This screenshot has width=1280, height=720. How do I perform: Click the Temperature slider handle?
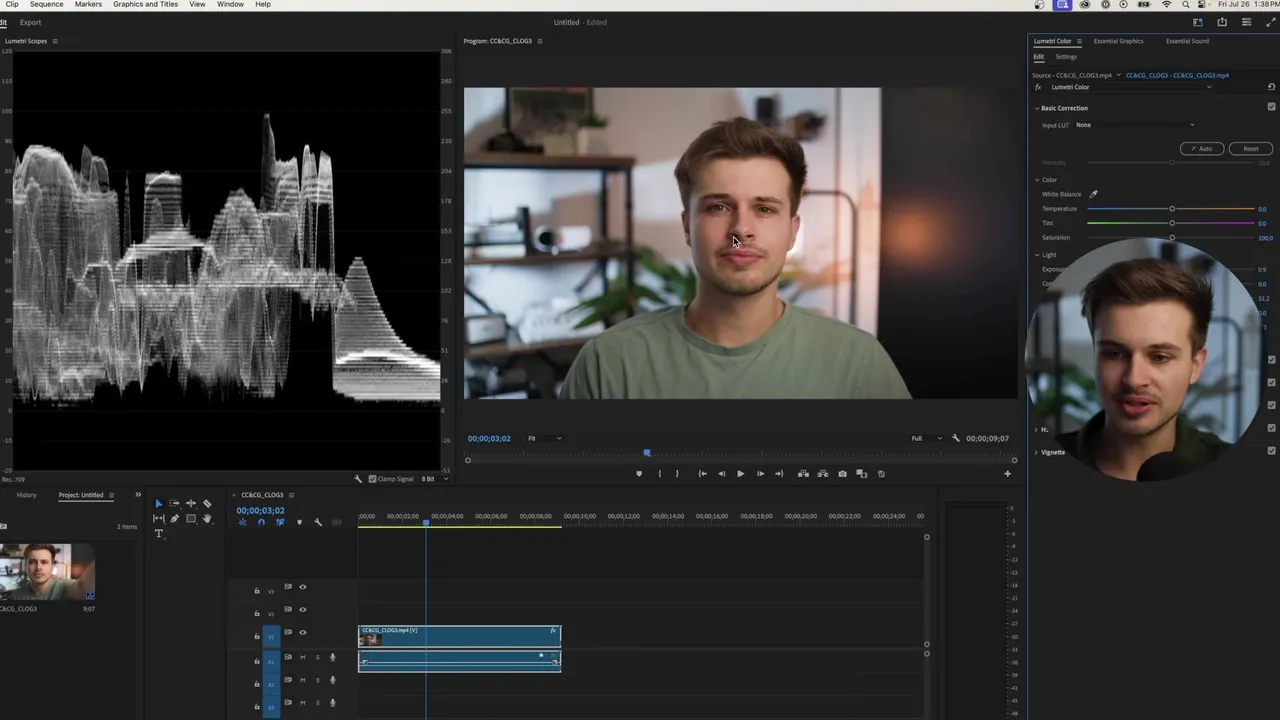1172,209
